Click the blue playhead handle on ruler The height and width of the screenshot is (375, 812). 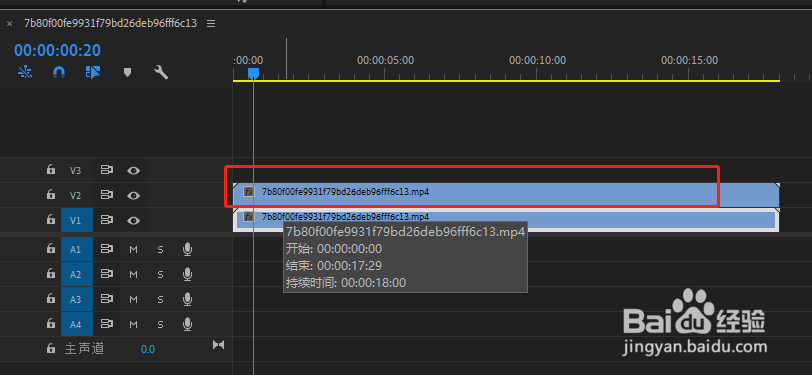253,74
